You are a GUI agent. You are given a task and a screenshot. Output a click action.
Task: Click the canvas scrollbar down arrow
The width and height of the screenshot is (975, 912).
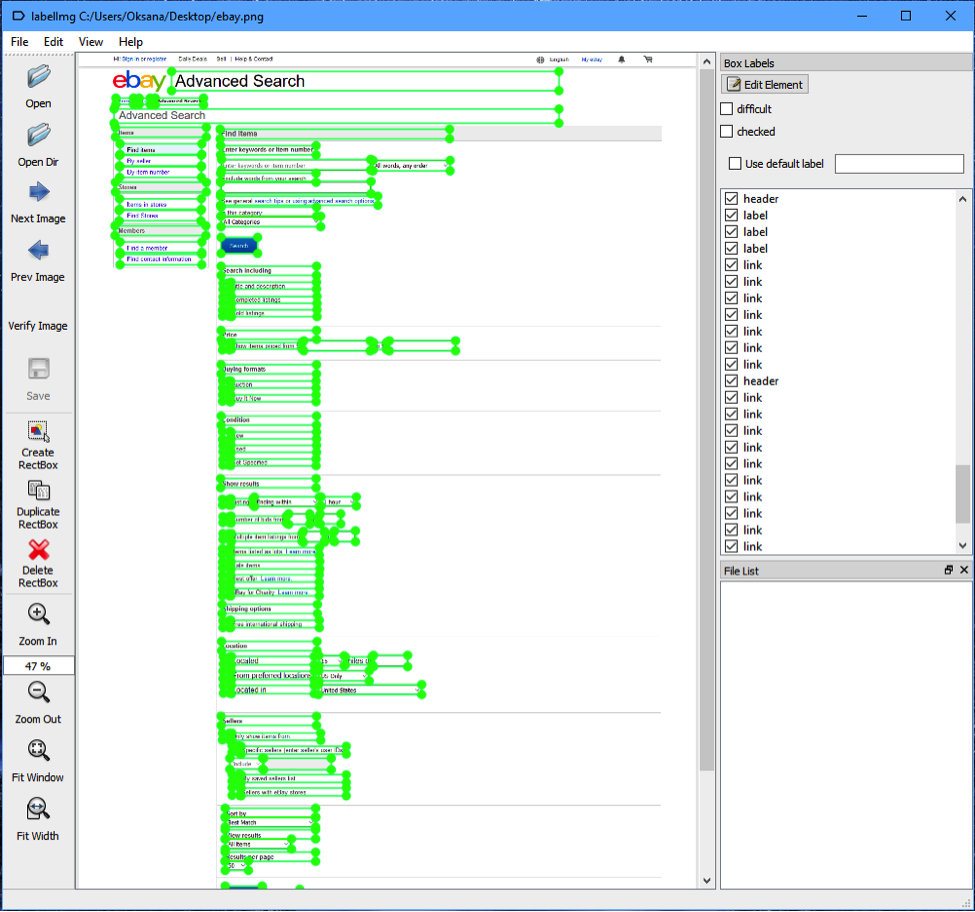point(706,880)
